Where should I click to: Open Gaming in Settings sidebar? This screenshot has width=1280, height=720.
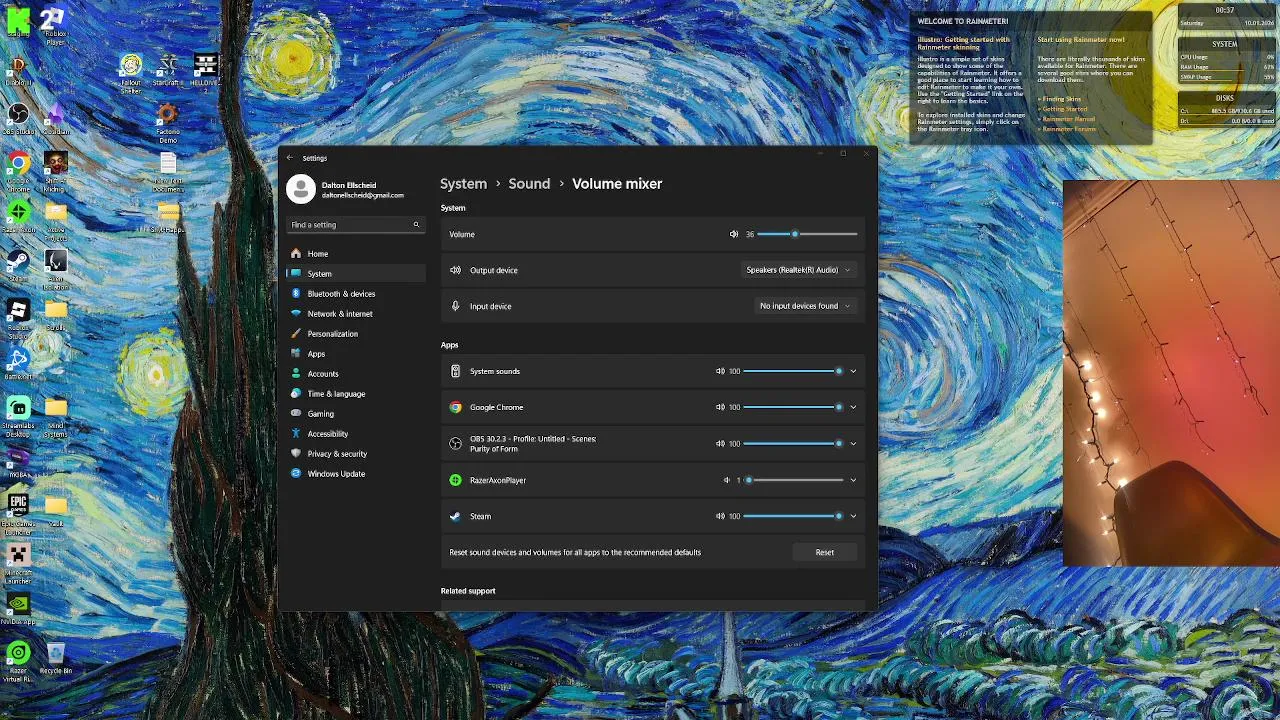[356, 414]
